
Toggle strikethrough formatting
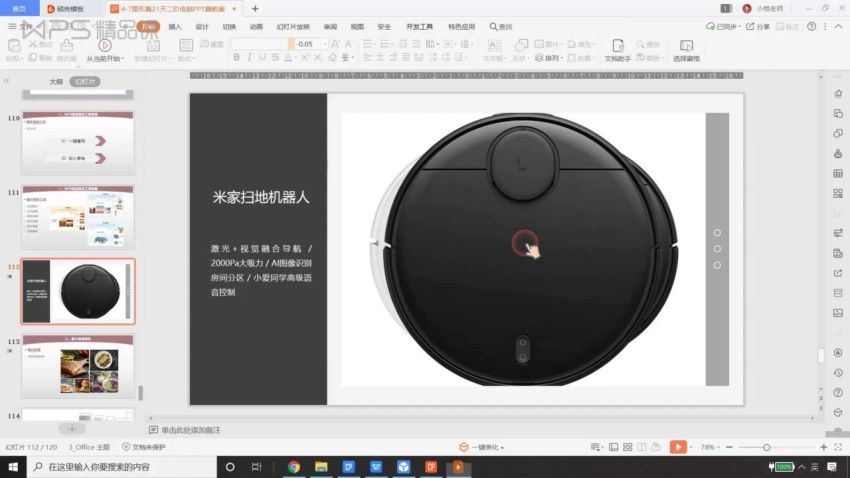pyautogui.click(x=275, y=57)
